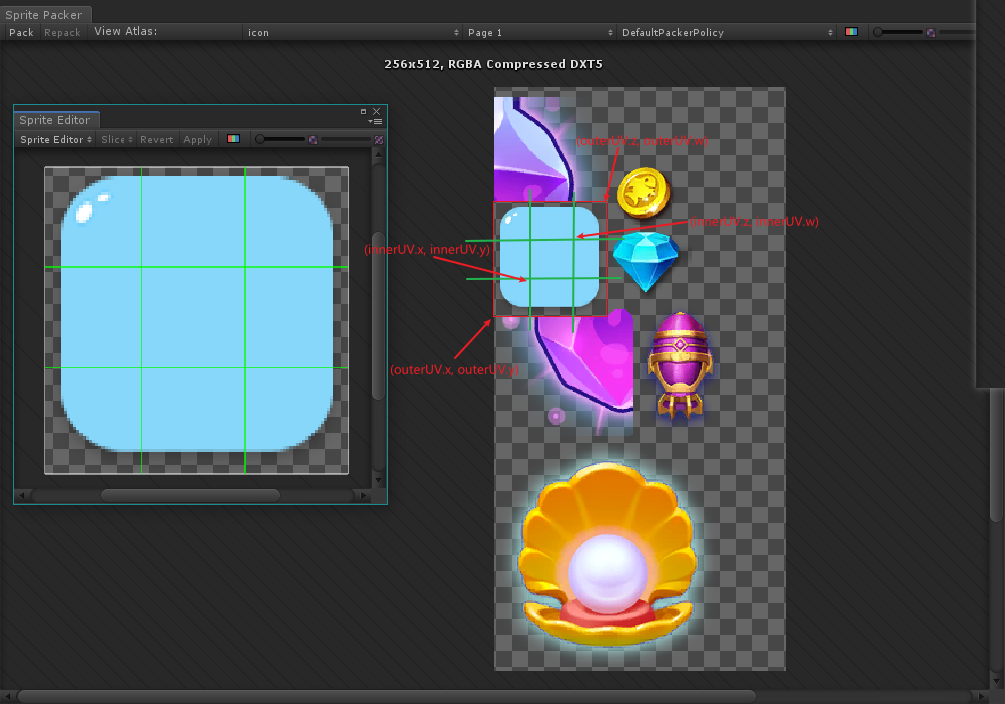Viewport: 1005px width, 704px height.
Task: Open the 'Page 1' atlas page dropdown
Action: point(540,32)
